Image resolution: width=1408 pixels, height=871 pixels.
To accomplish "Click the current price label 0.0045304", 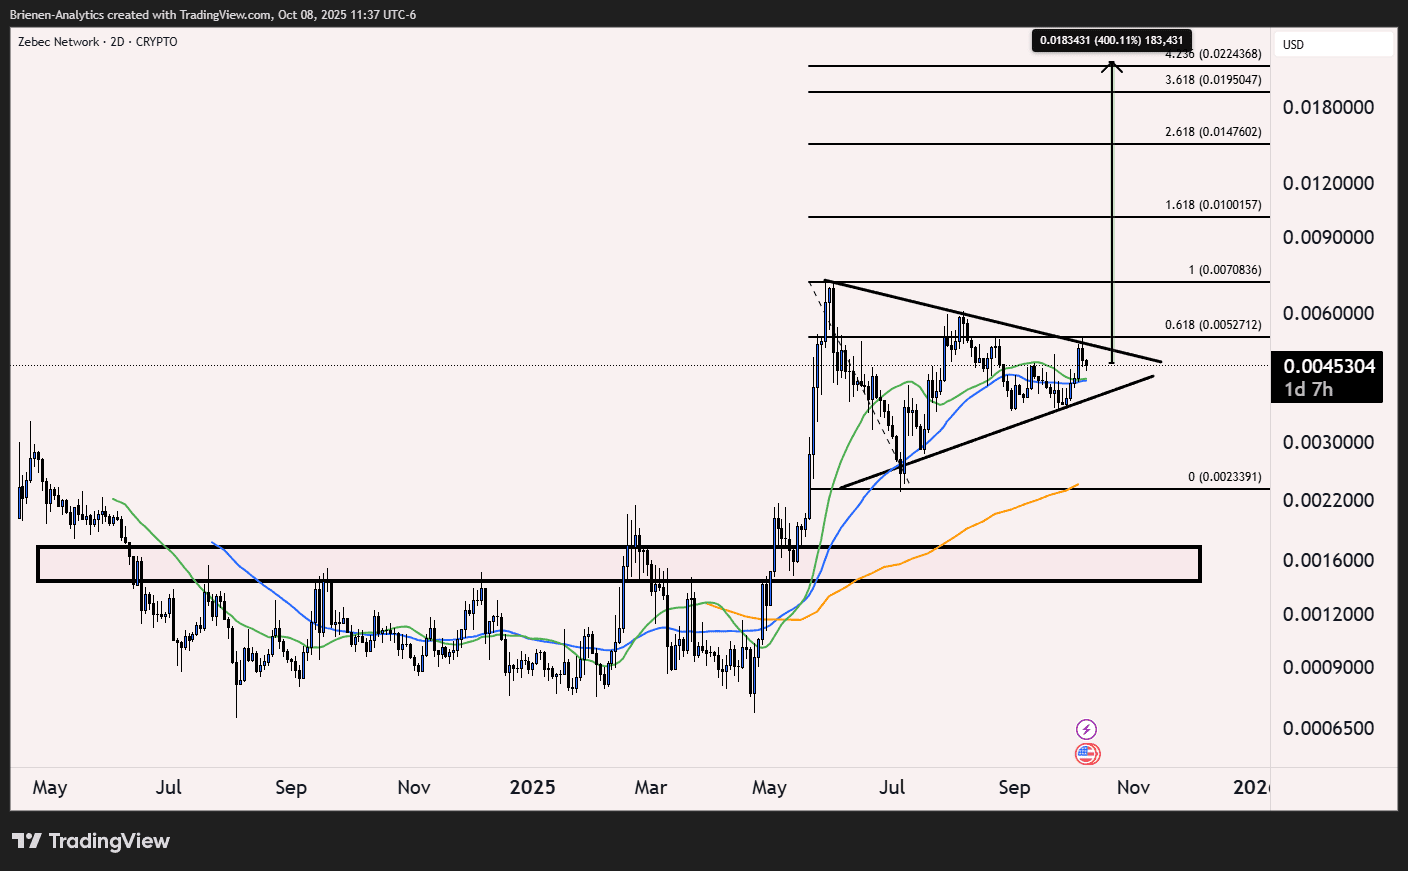I will (x=1330, y=367).
